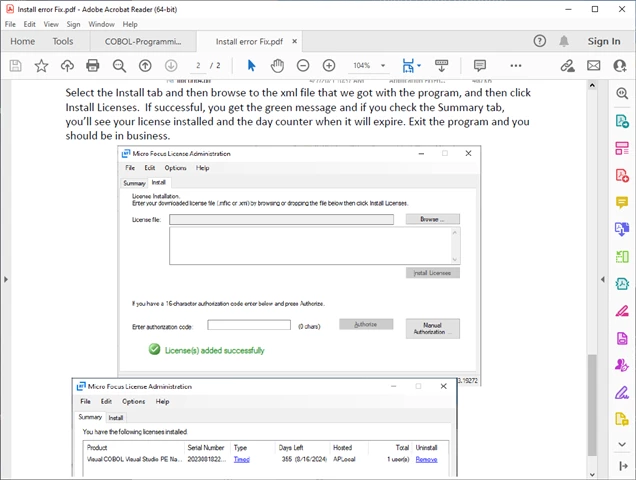Open the Help menu in Acrobat
Image resolution: width=636 pixels, height=480 pixels.
point(130,24)
